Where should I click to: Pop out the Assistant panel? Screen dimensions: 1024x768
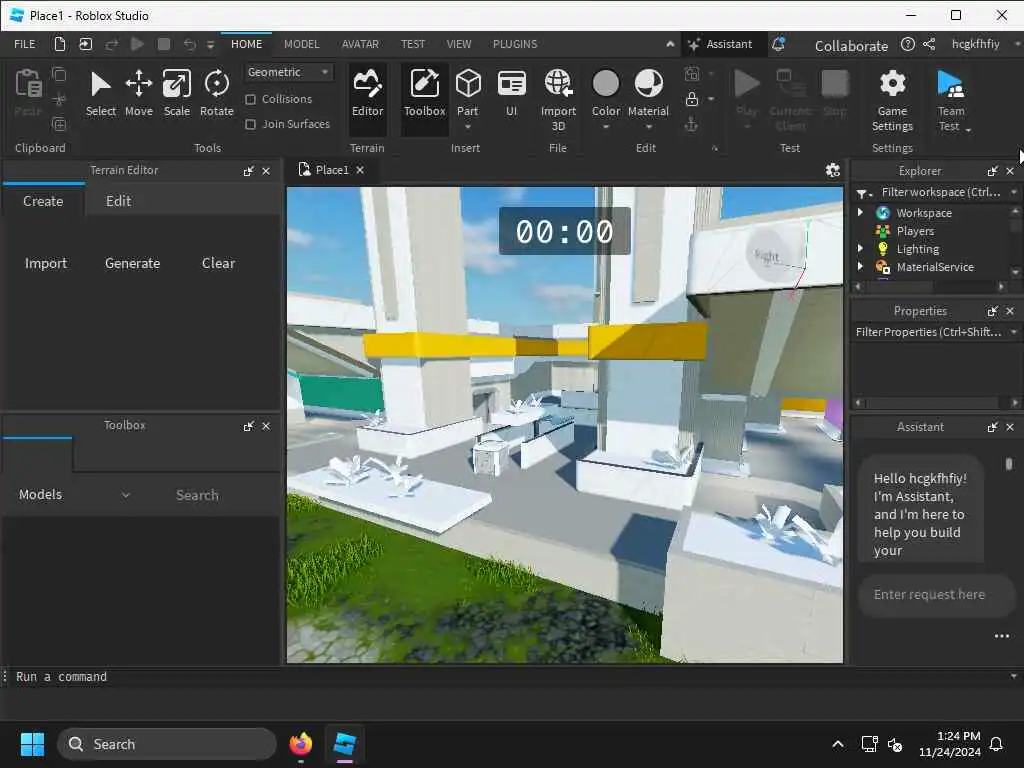coord(993,427)
